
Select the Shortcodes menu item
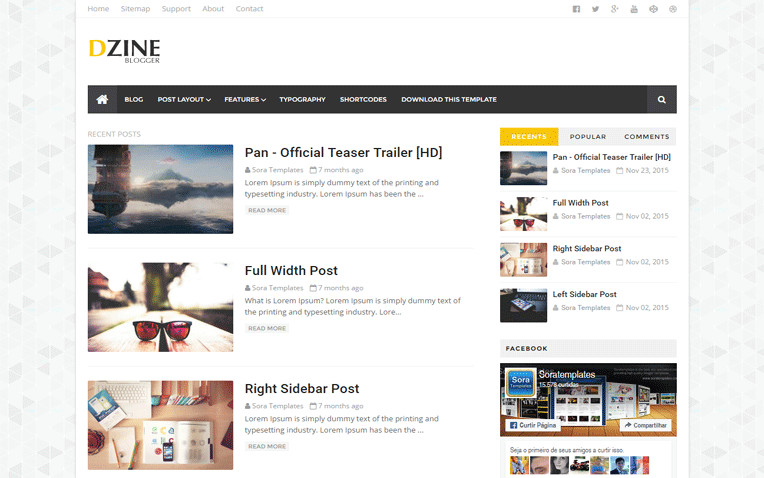363,99
